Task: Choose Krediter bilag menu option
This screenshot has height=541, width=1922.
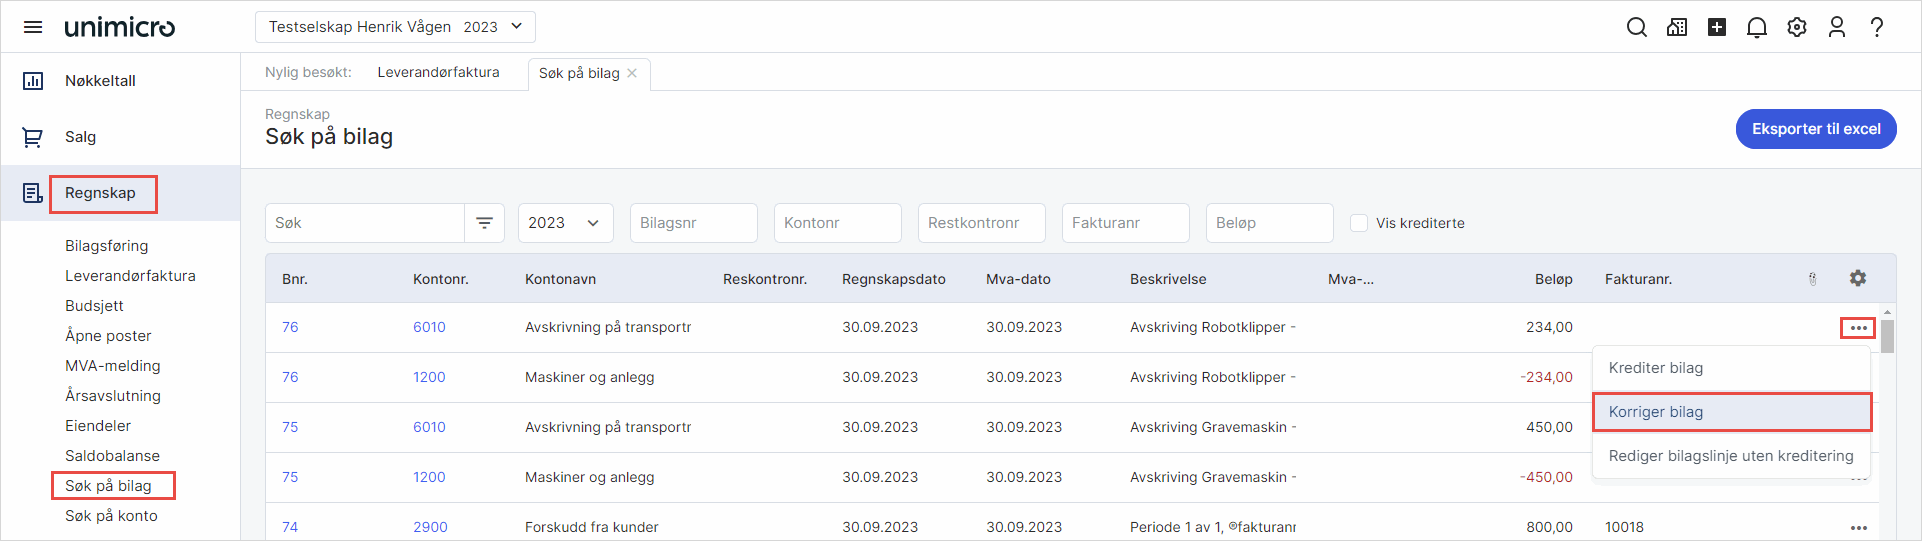Action: pyautogui.click(x=1731, y=368)
